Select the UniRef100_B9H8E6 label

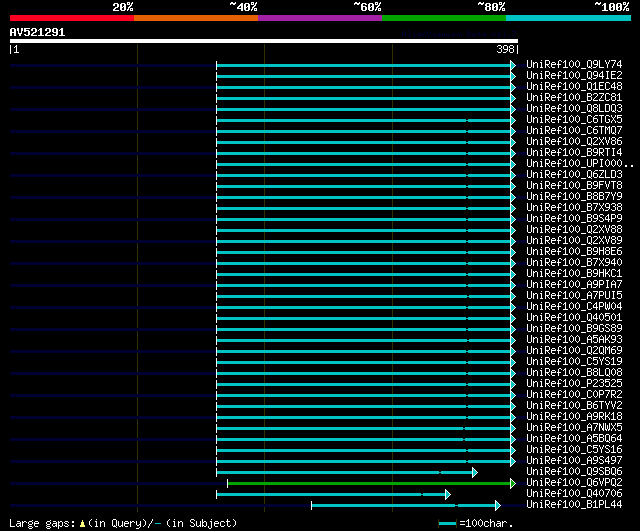(574, 252)
